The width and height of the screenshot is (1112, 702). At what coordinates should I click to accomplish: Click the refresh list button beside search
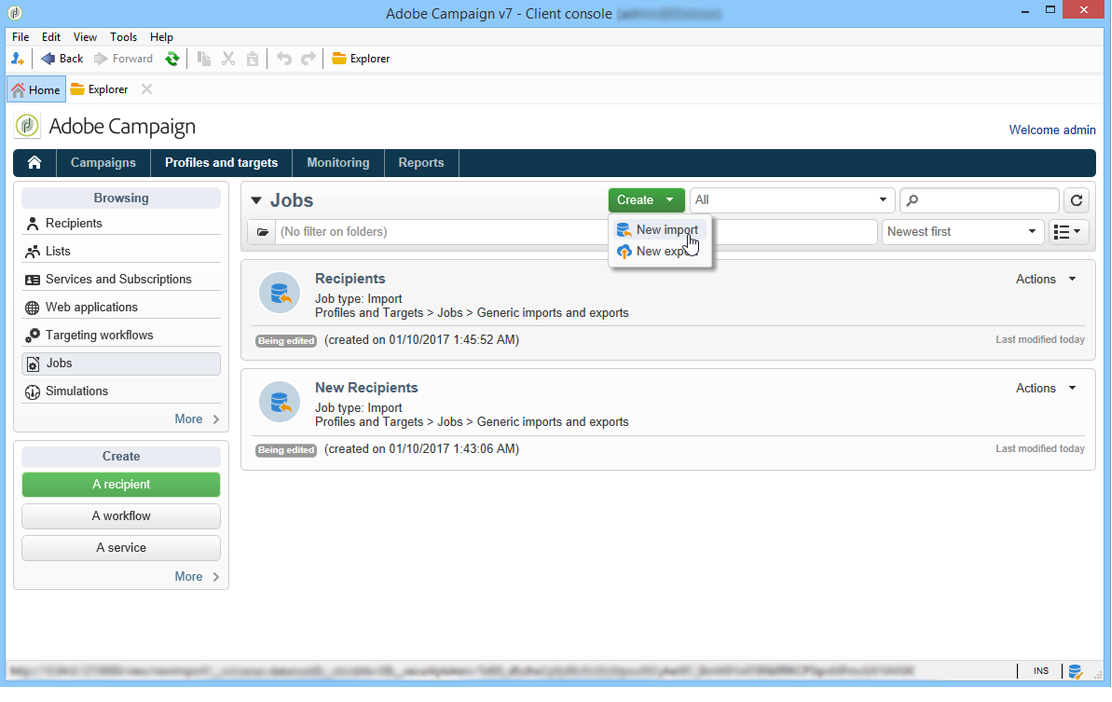point(1076,200)
